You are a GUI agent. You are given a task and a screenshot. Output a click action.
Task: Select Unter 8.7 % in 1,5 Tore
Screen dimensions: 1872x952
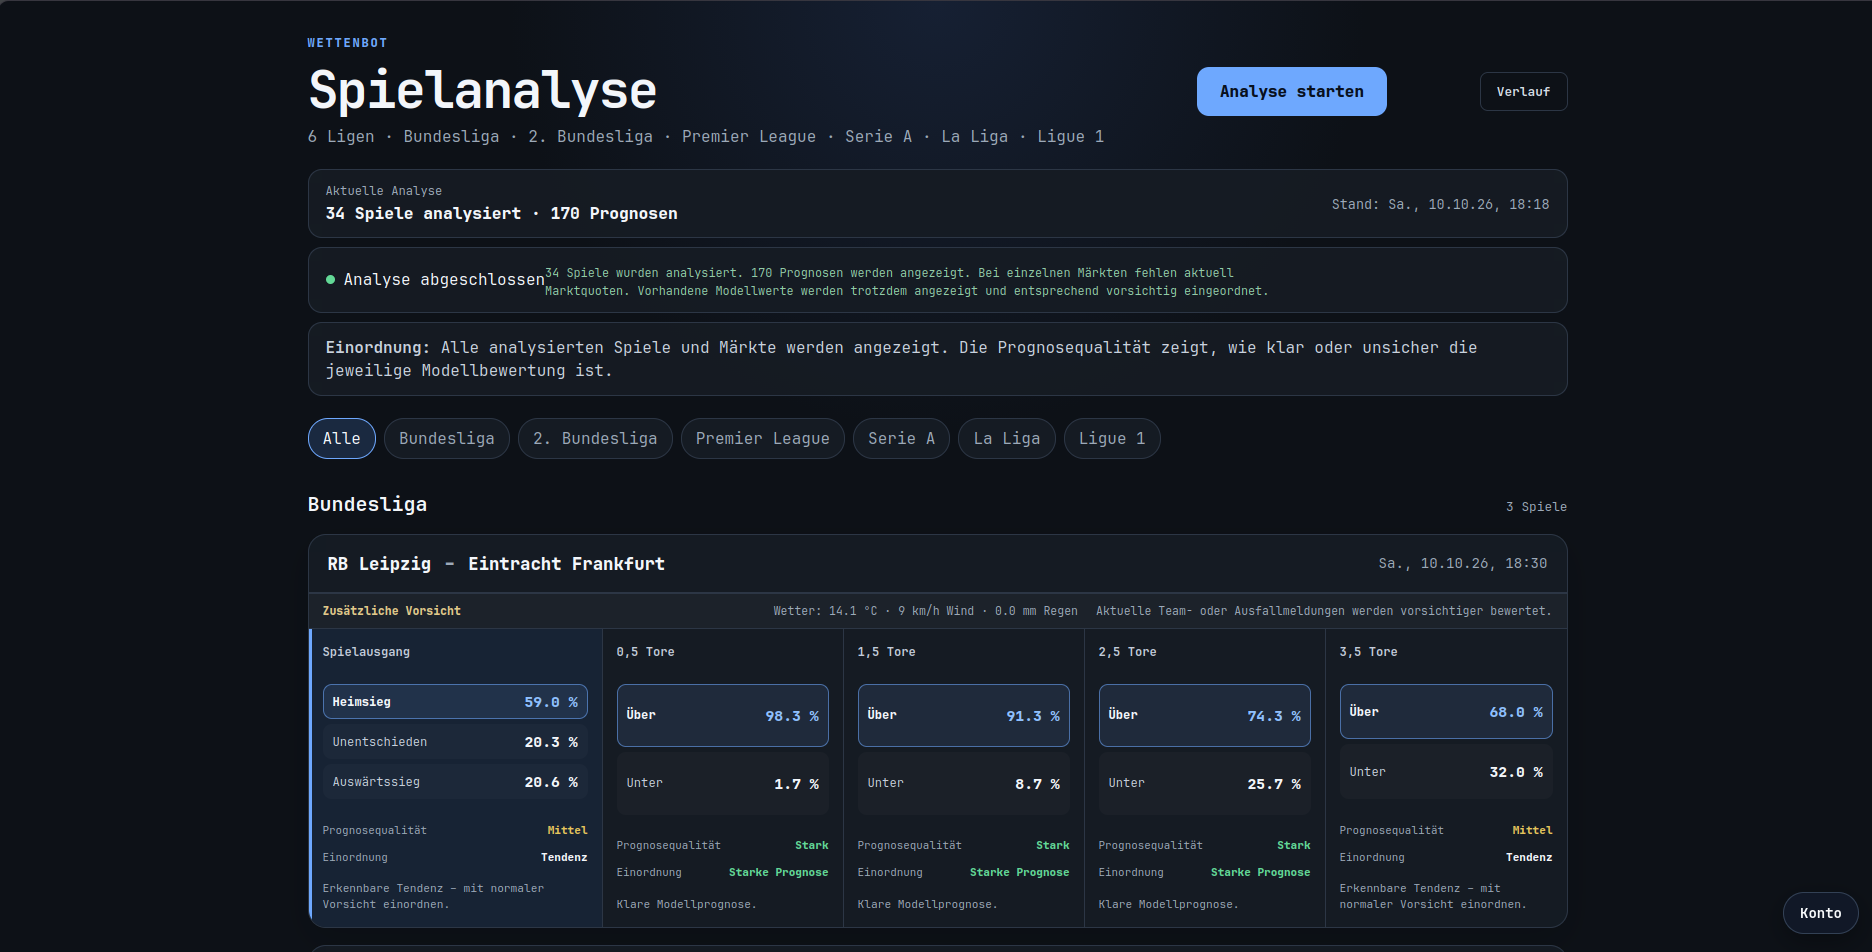[x=963, y=783]
